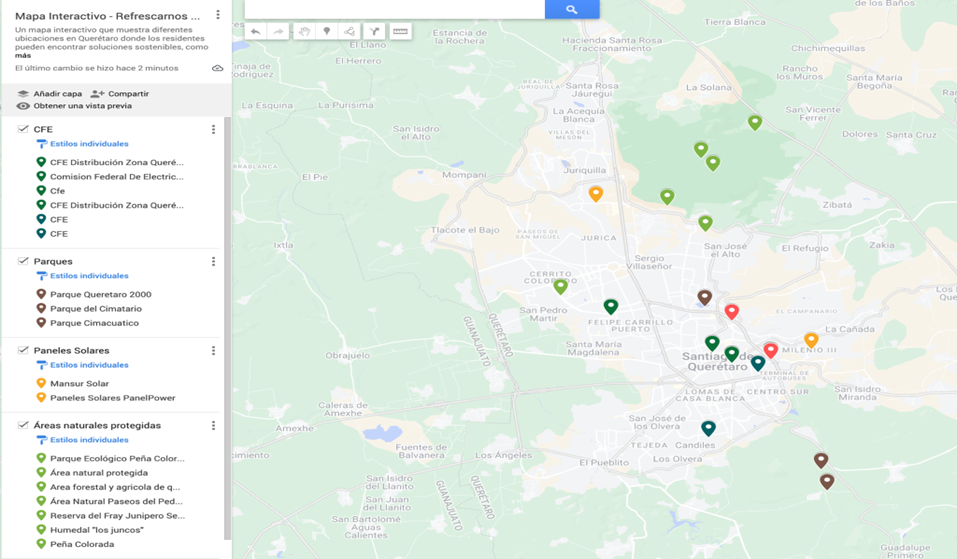The image size is (957, 559).
Task: Select the hand pan tool
Action: tap(303, 32)
